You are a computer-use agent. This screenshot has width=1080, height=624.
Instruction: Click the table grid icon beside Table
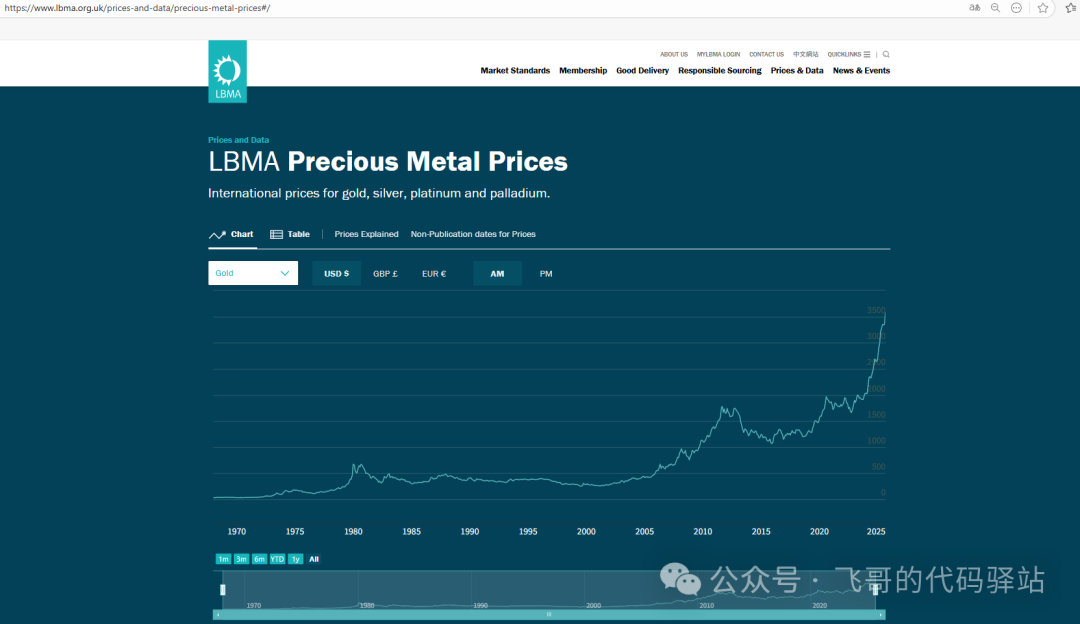pyautogui.click(x=276, y=234)
